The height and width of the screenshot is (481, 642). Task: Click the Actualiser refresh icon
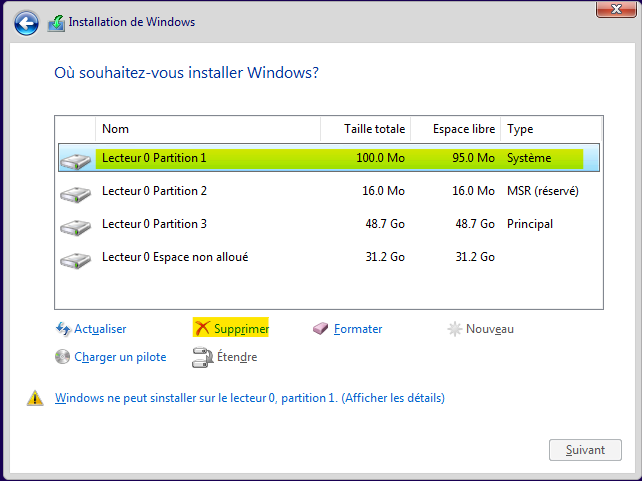[63, 329]
